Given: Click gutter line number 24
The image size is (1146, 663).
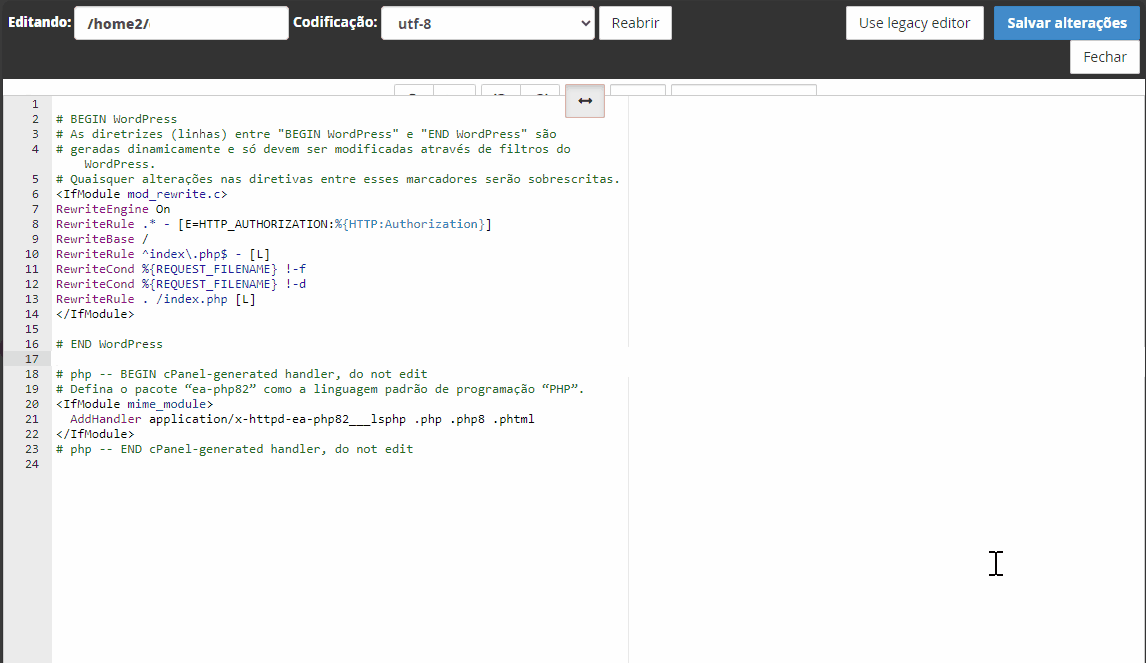Looking at the screenshot, I should click(x=32, y=464).
